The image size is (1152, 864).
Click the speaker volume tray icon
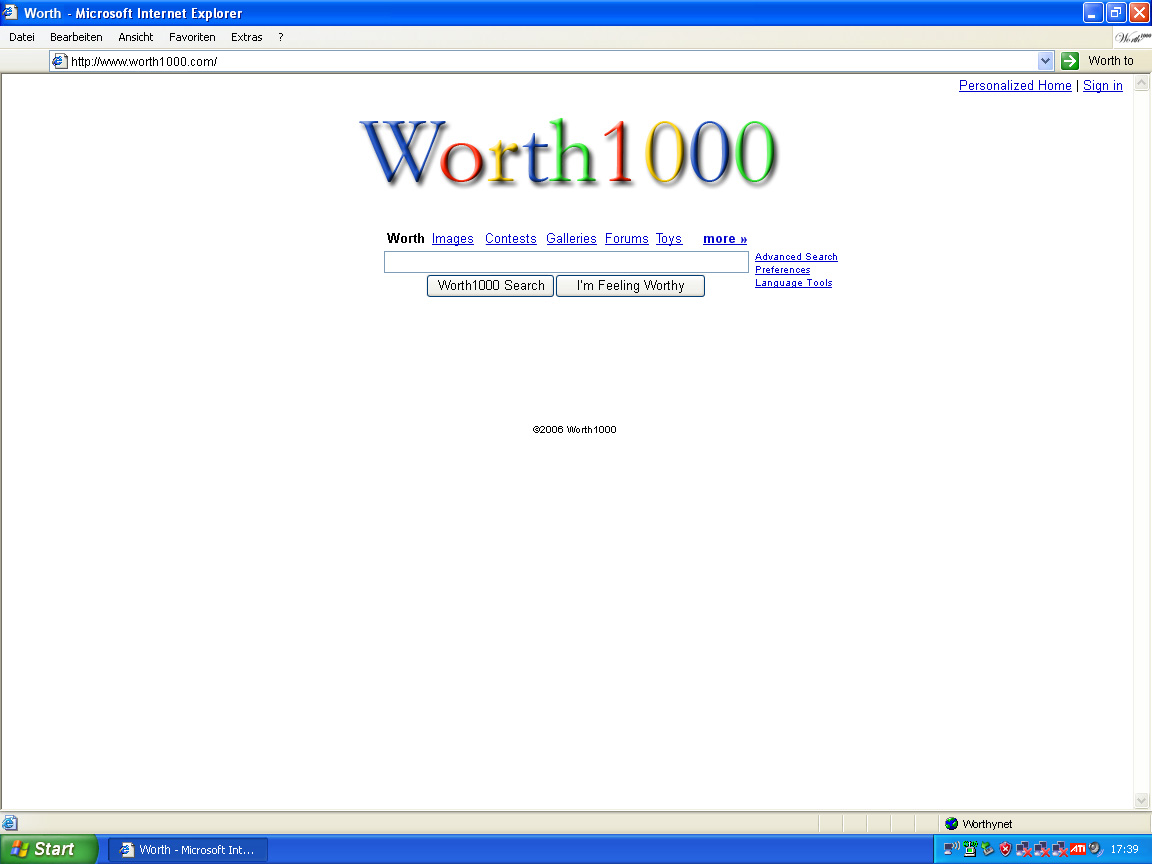pos(1095,849)
